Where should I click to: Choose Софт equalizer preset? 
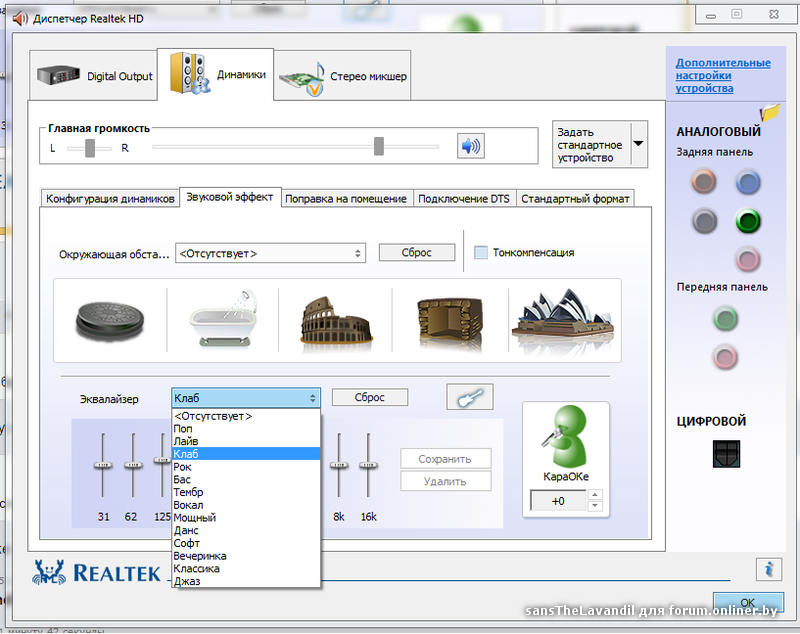tap(246, 543)
